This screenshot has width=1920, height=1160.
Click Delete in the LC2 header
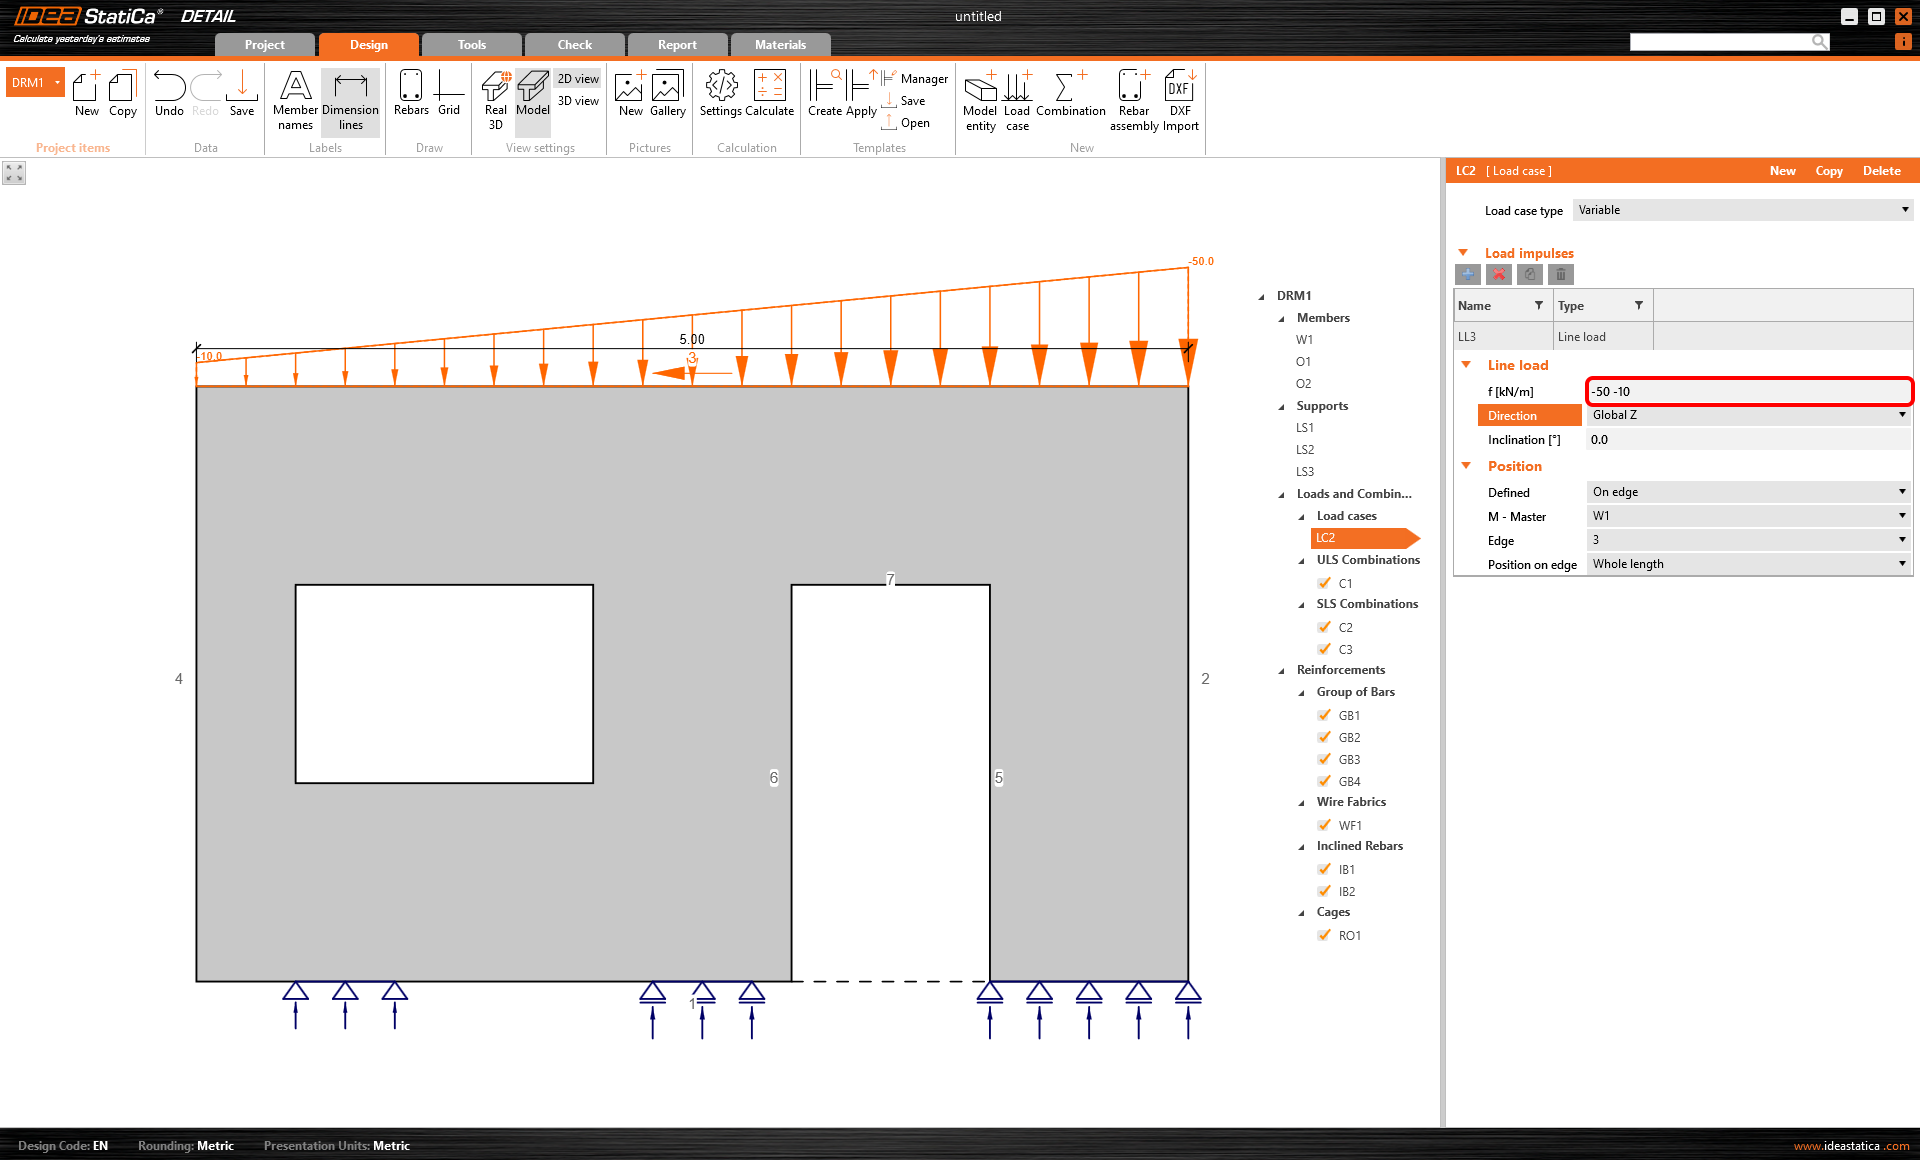(1881, 171)
